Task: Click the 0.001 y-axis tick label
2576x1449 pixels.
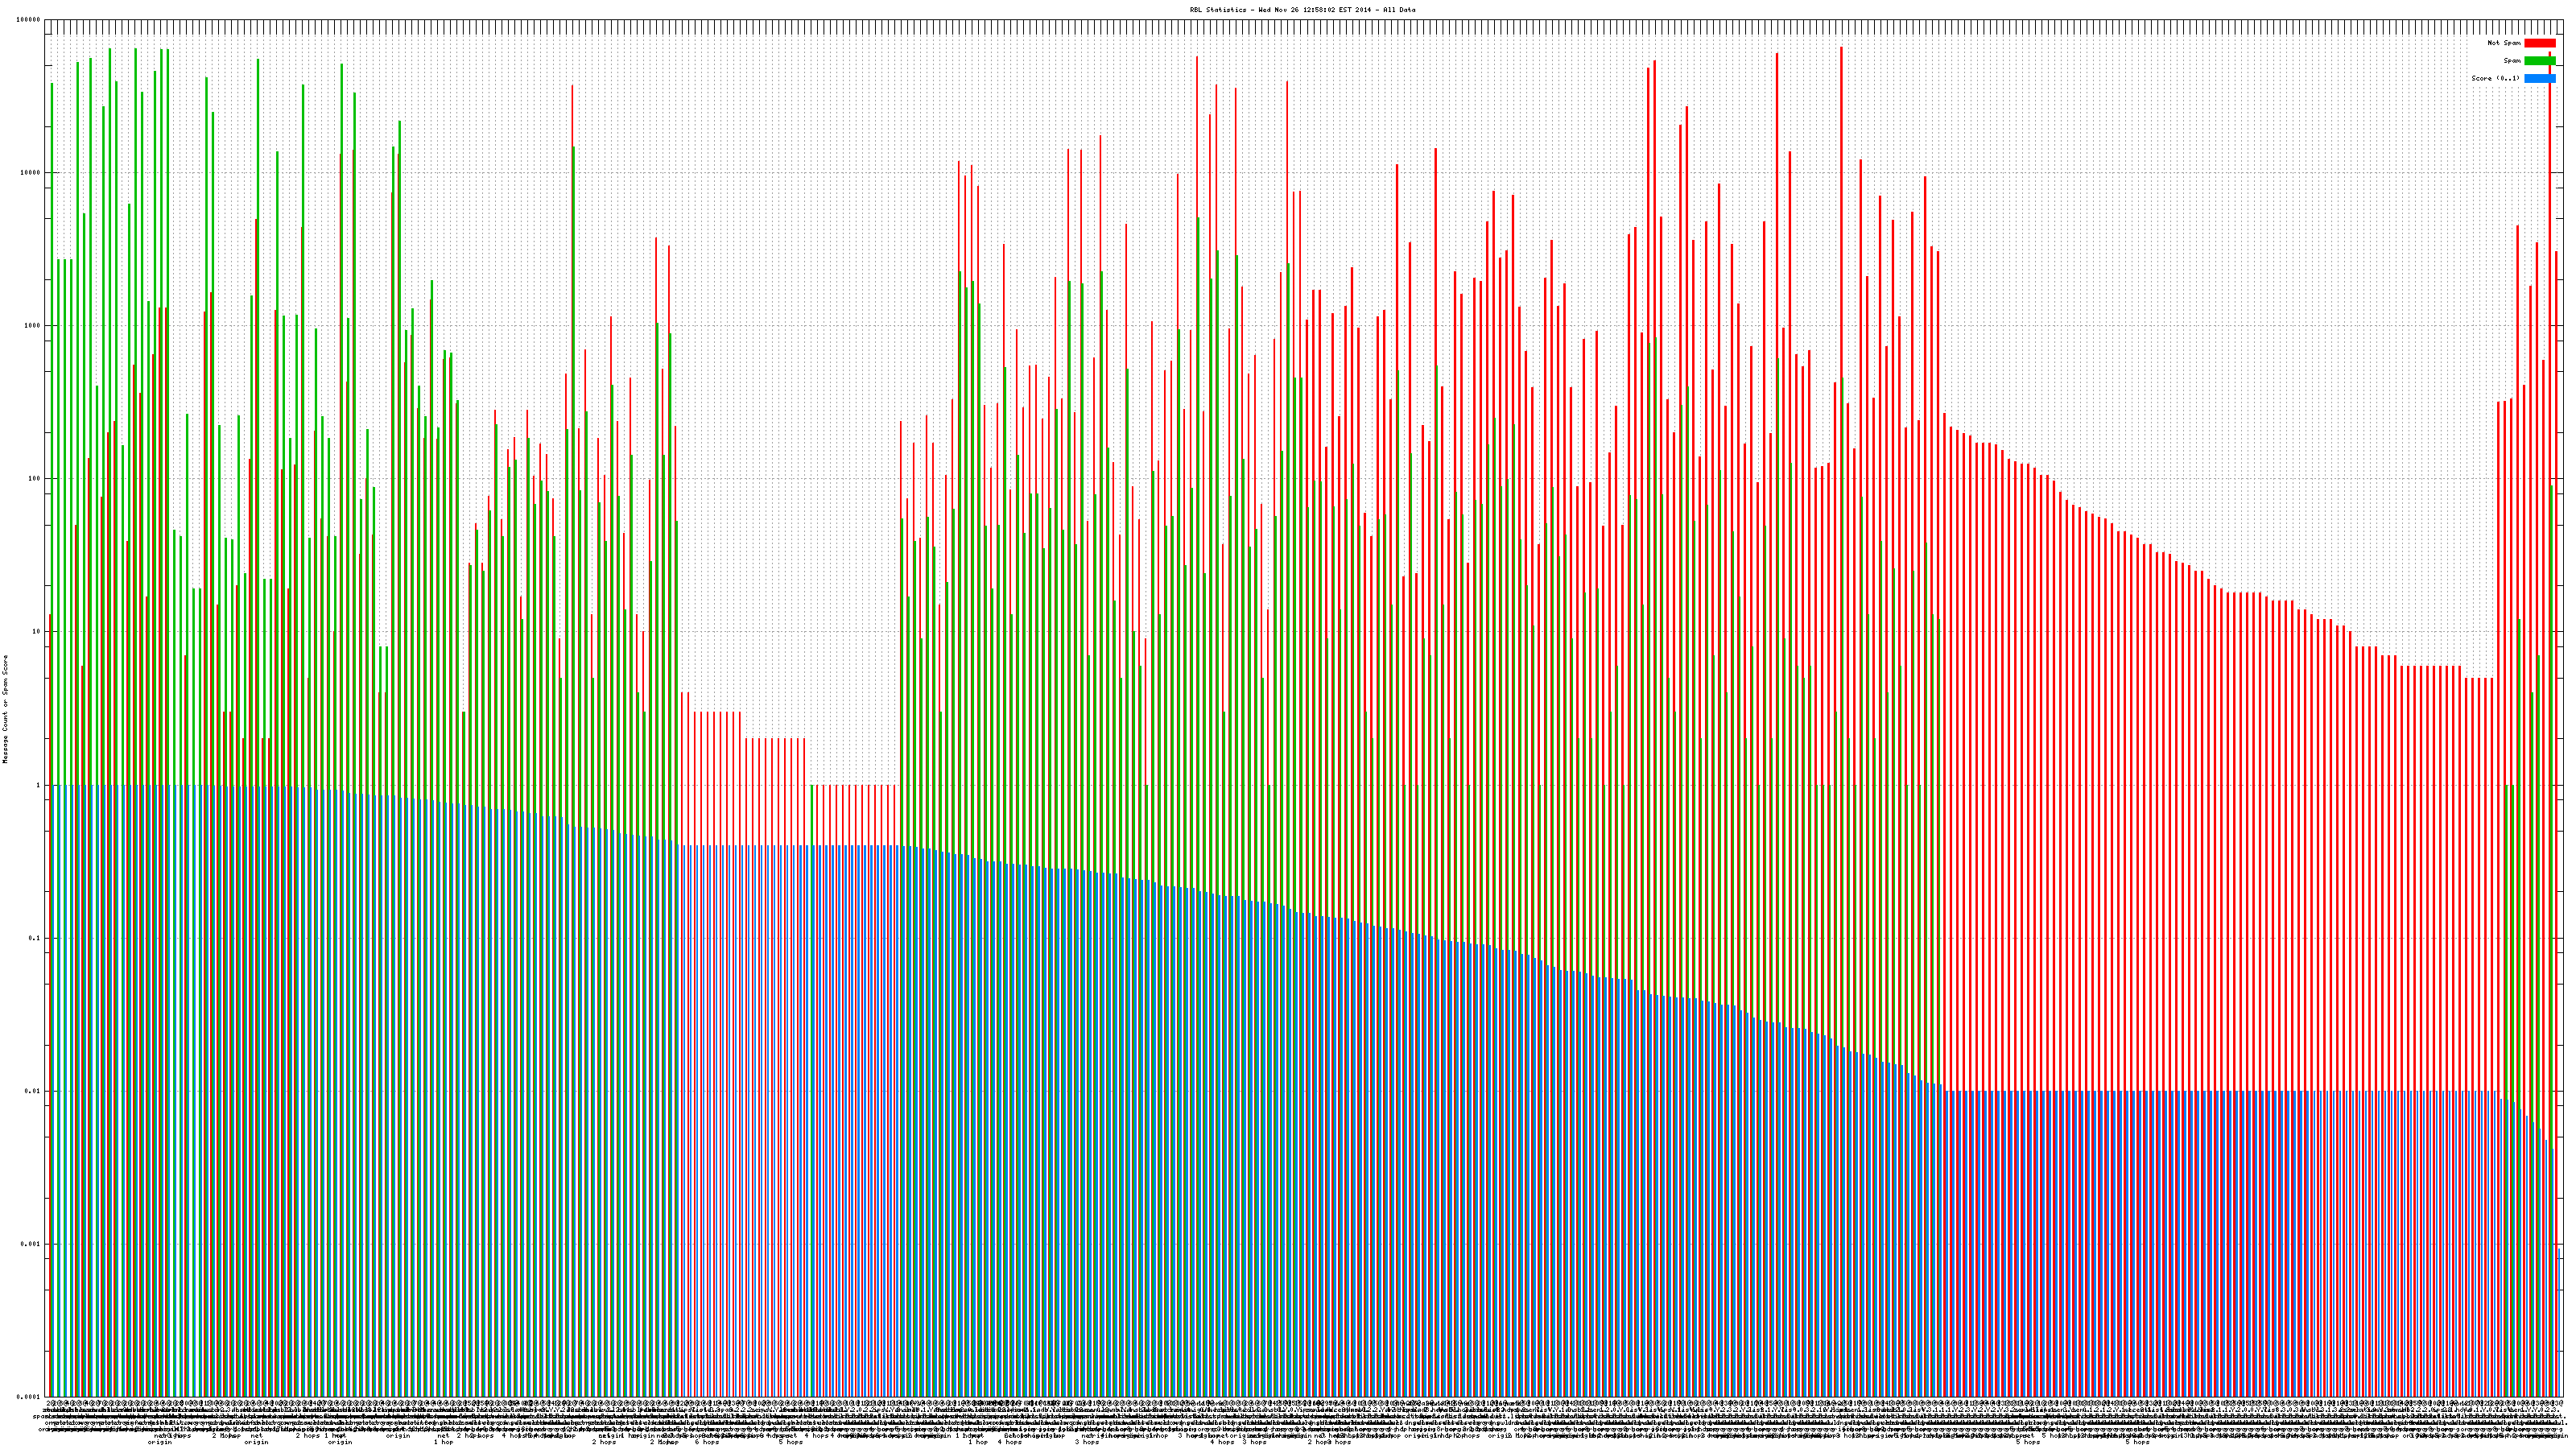Action: (31, 1244)
